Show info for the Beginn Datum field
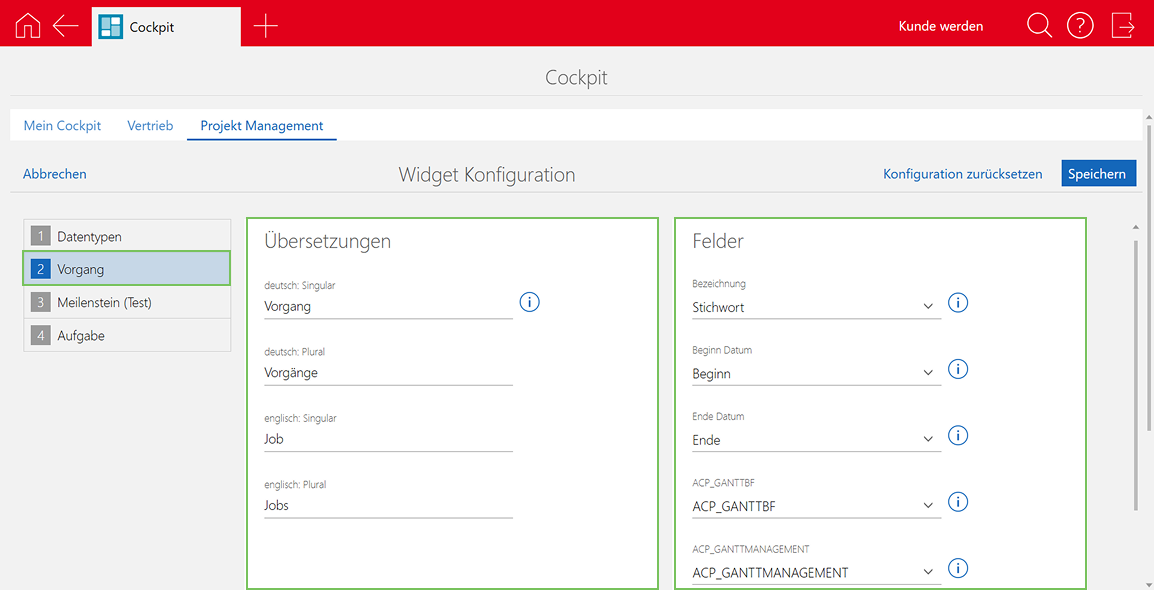1154x590 pixels. coord(957,369)
